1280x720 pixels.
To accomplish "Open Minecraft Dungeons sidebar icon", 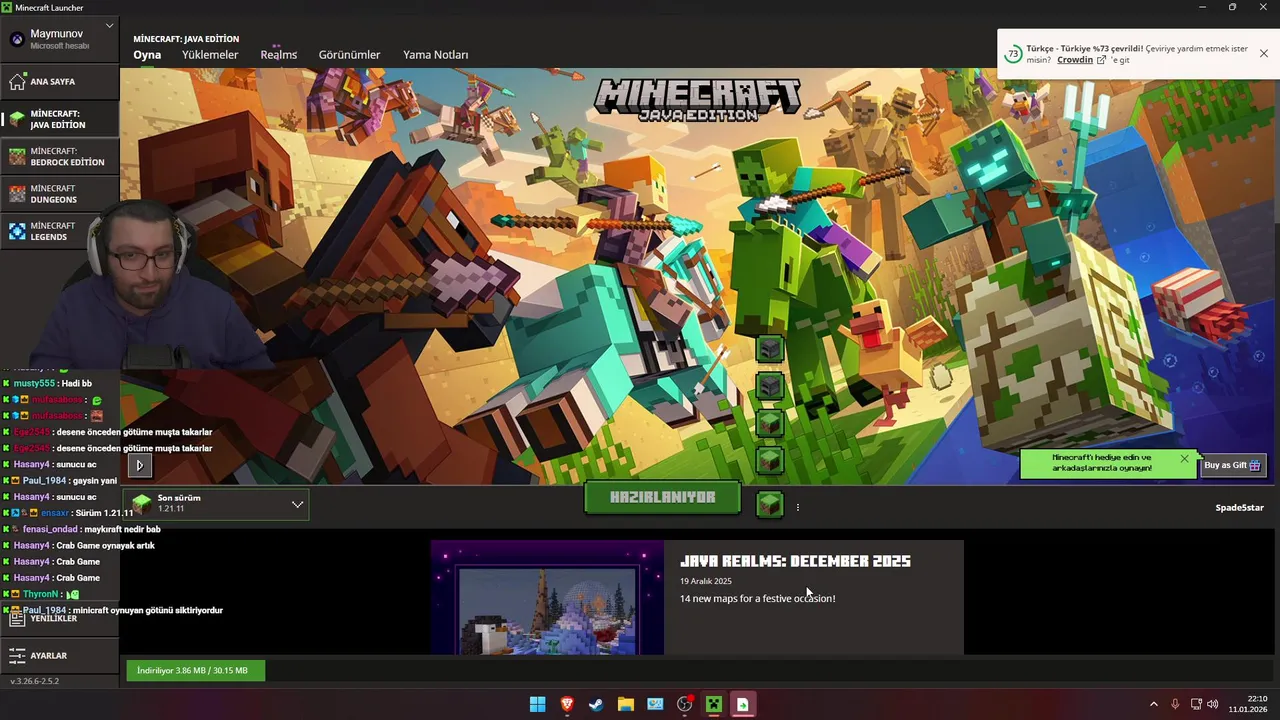I will tap(17, 193).
